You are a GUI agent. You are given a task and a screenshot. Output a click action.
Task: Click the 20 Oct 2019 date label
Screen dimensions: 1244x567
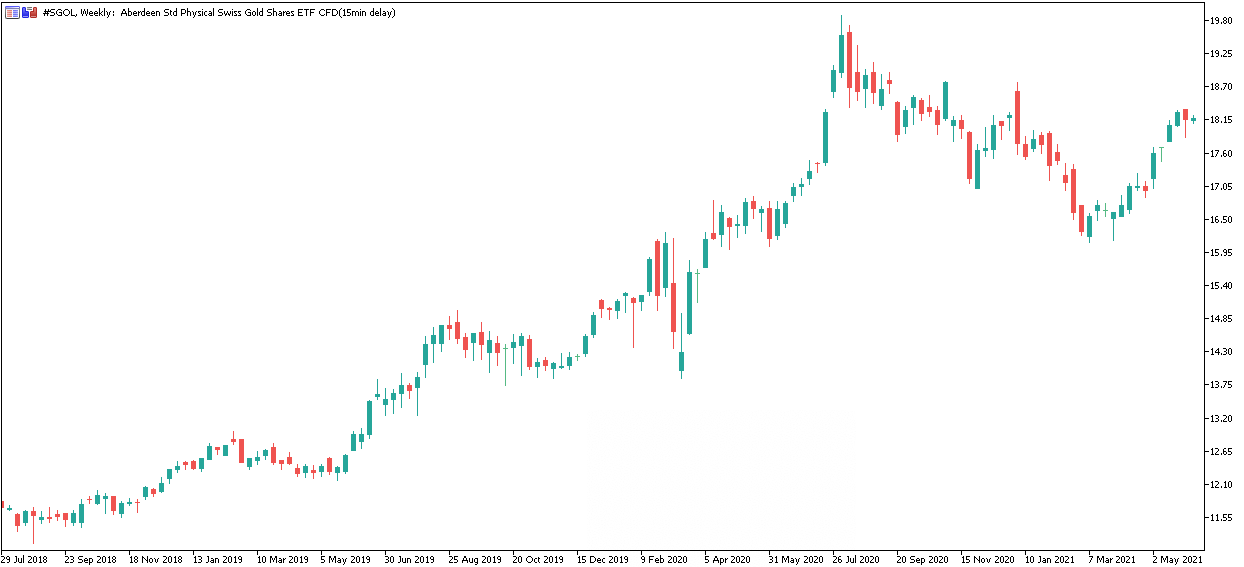tap(537, 560)
